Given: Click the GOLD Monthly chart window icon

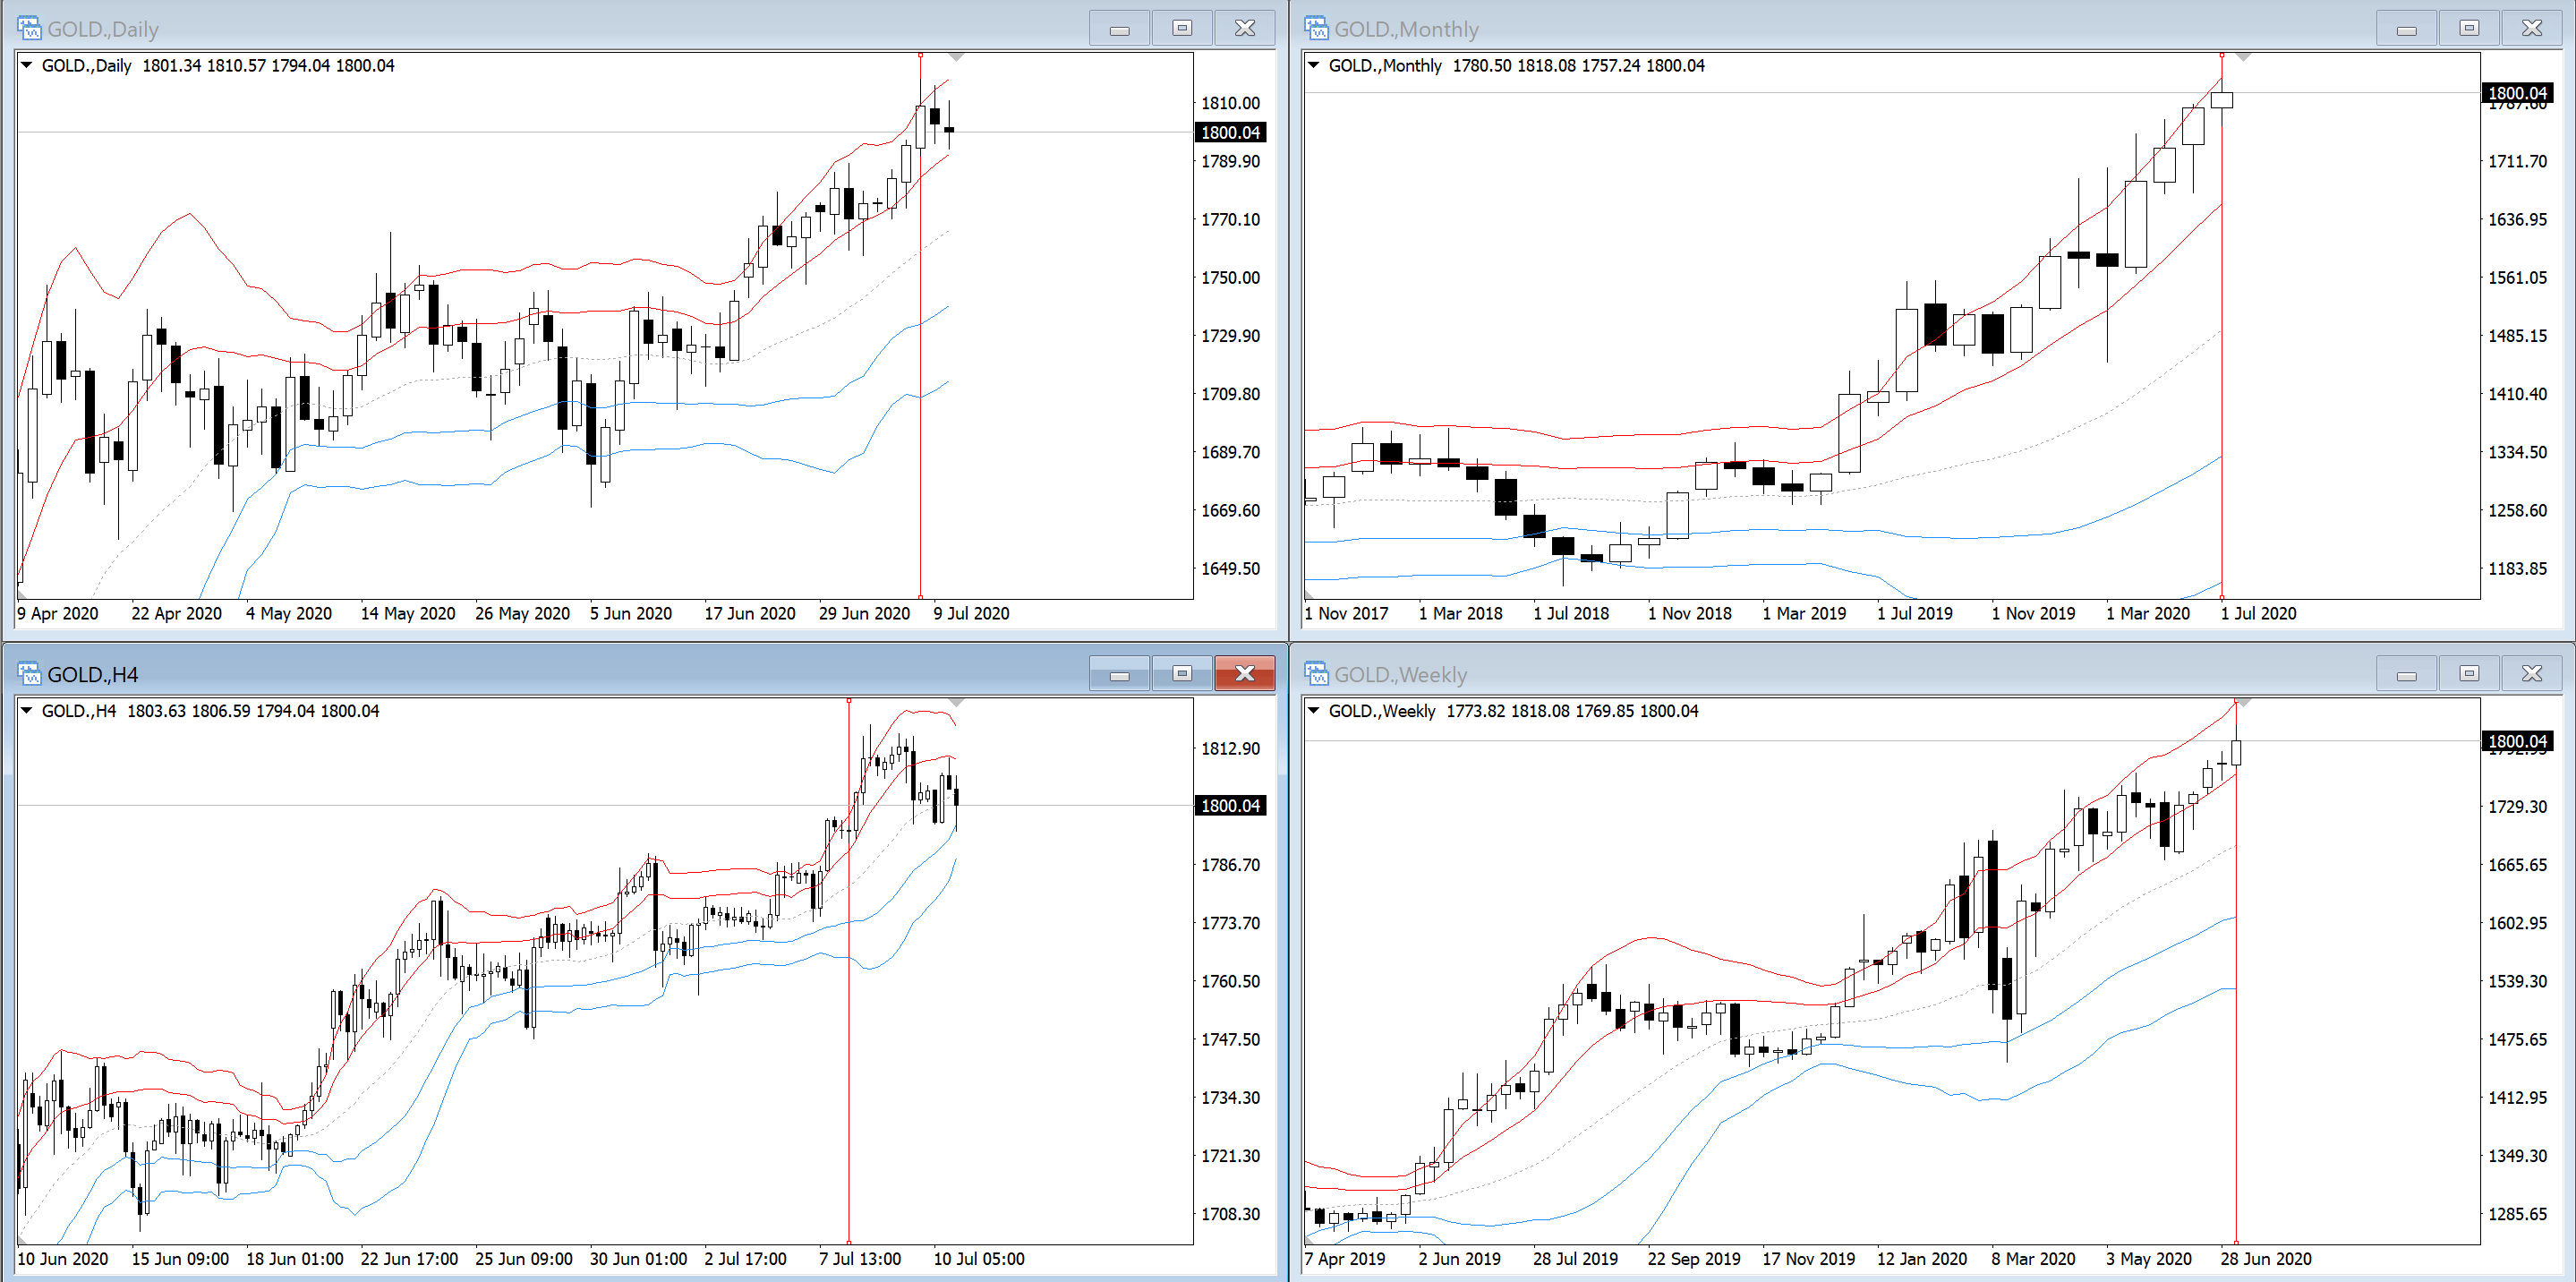Looking at the screenshot, I should (x=1316, y=28).
